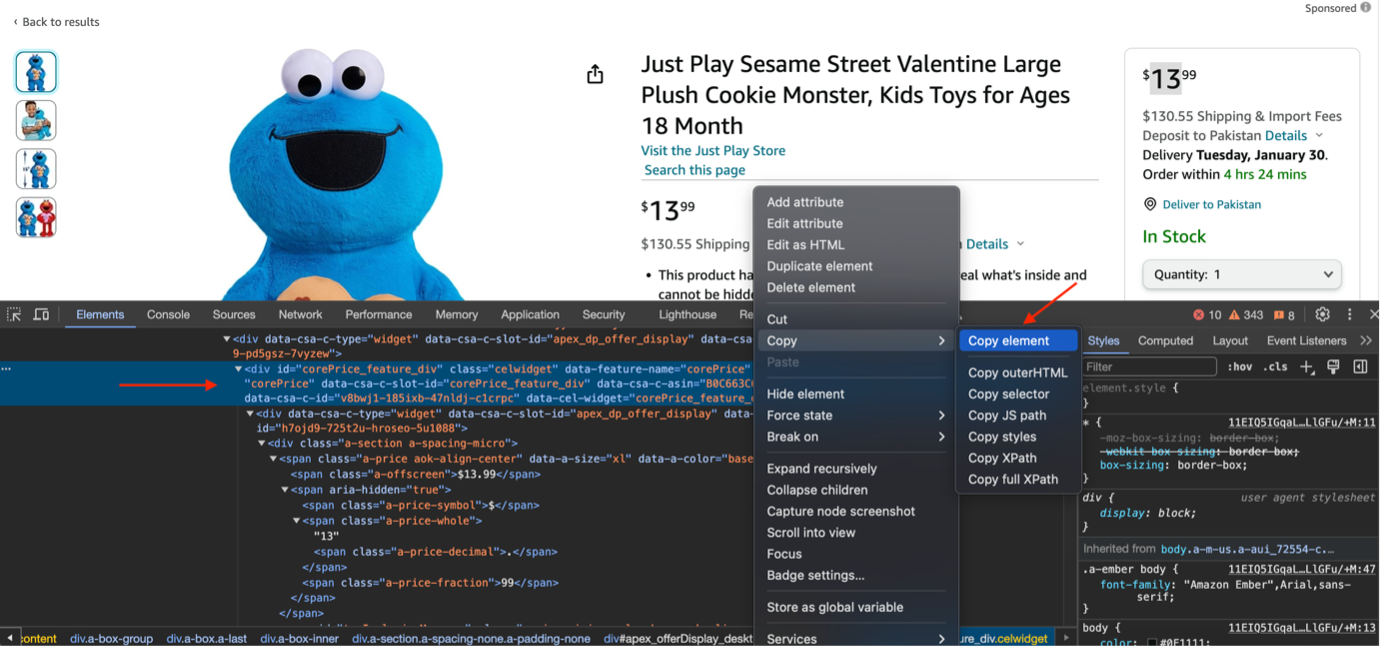Viewport: 1384px width, 650px height.
Task: Switch to the Lighthouse tab
Action: point(688,315)
